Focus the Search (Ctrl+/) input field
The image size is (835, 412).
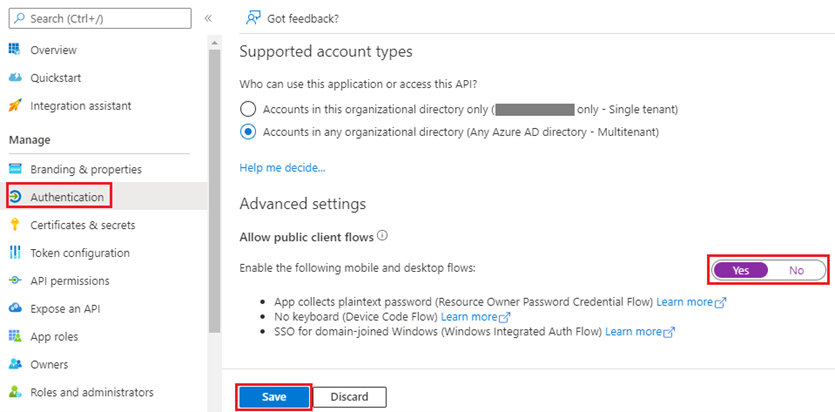tap(100, 18)
